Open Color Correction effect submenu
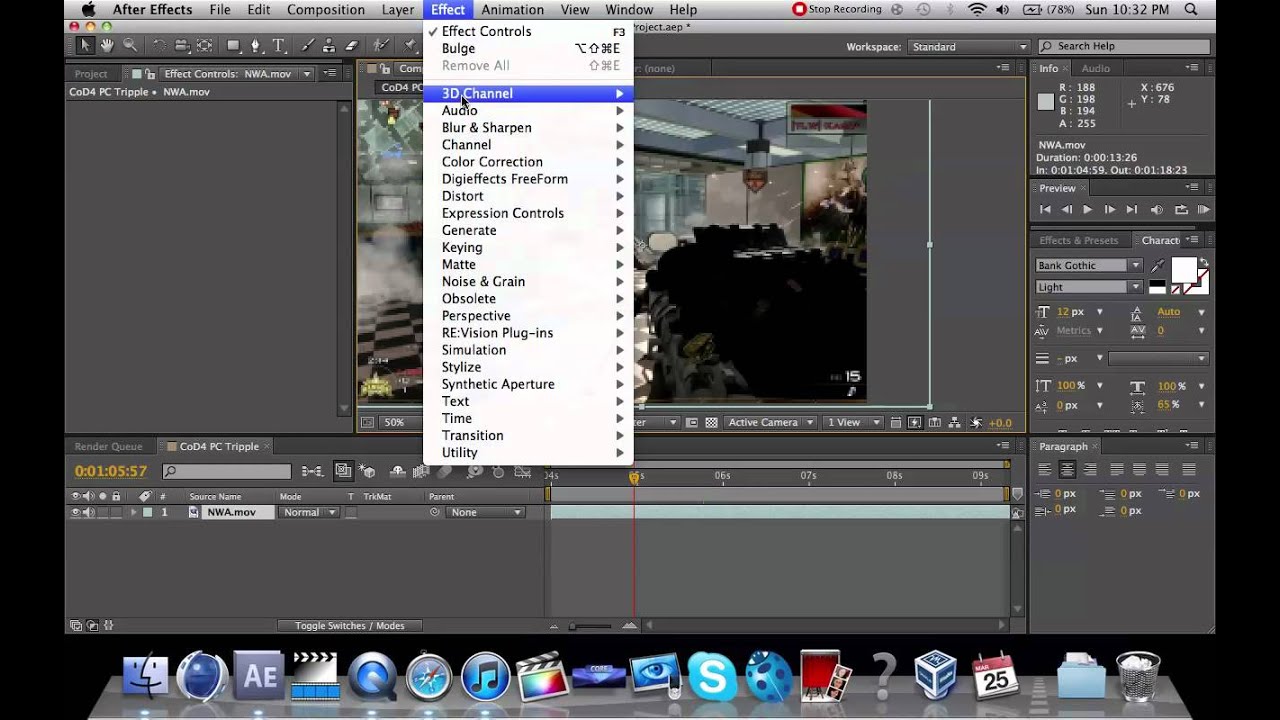Image resolution: width=1280 pixels, height=720 pixels. [528, 162]
